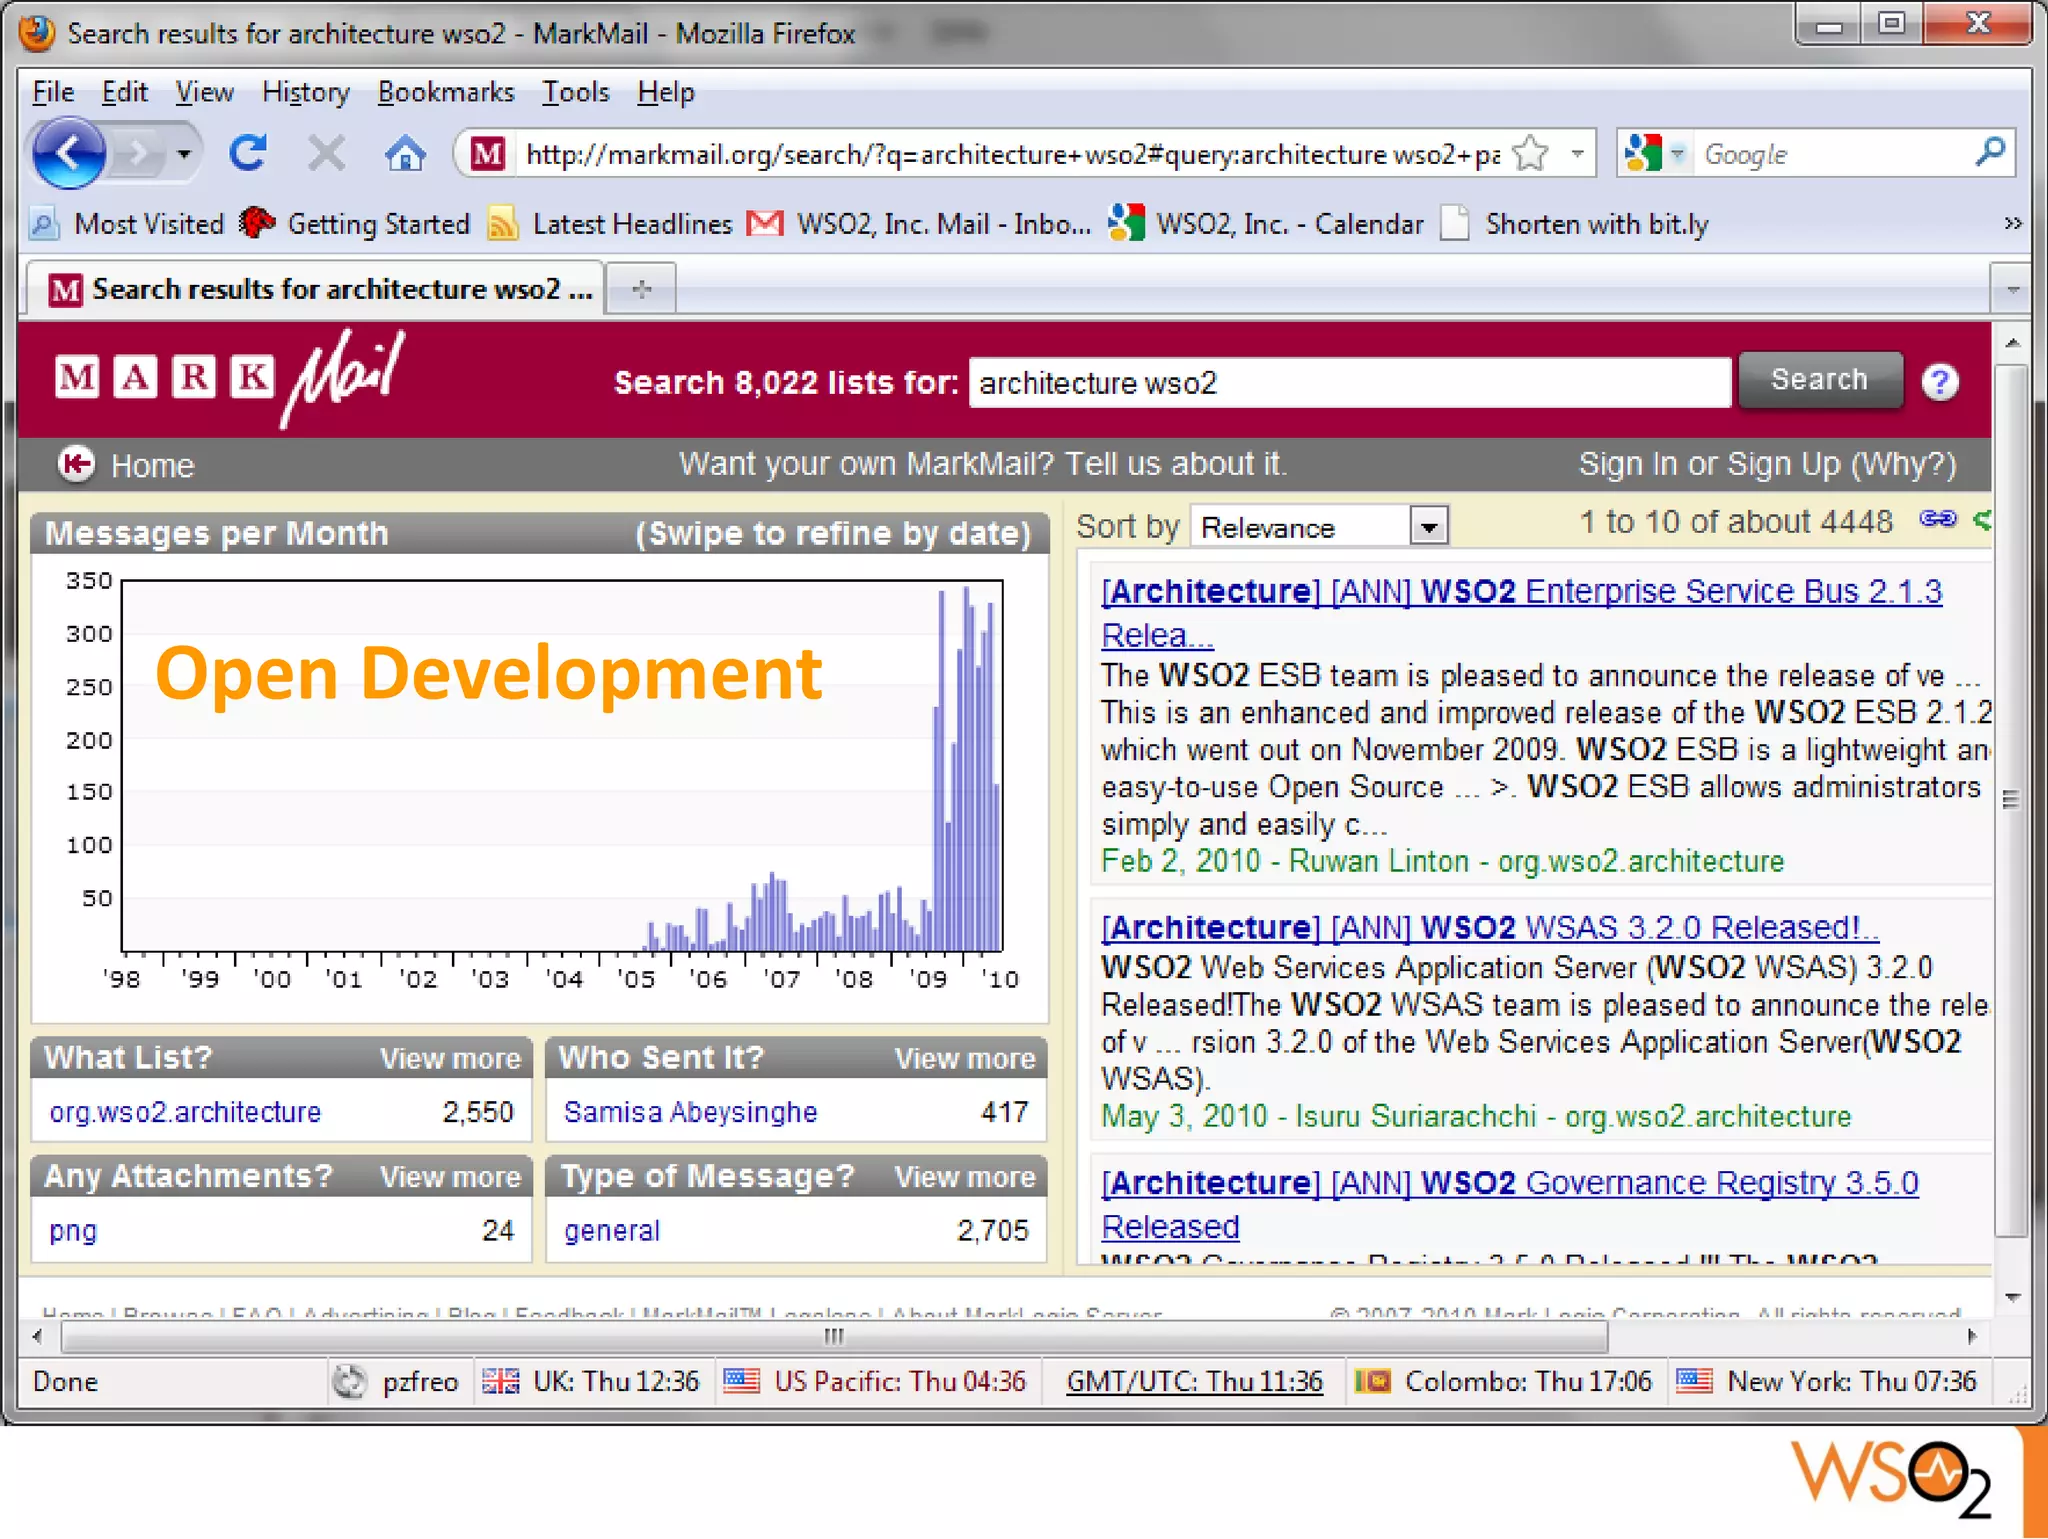The width and height of the screenshot is (2048, 1539).
Task: Click the vertical scrollbar up arrow
Action: (2013, 343)
